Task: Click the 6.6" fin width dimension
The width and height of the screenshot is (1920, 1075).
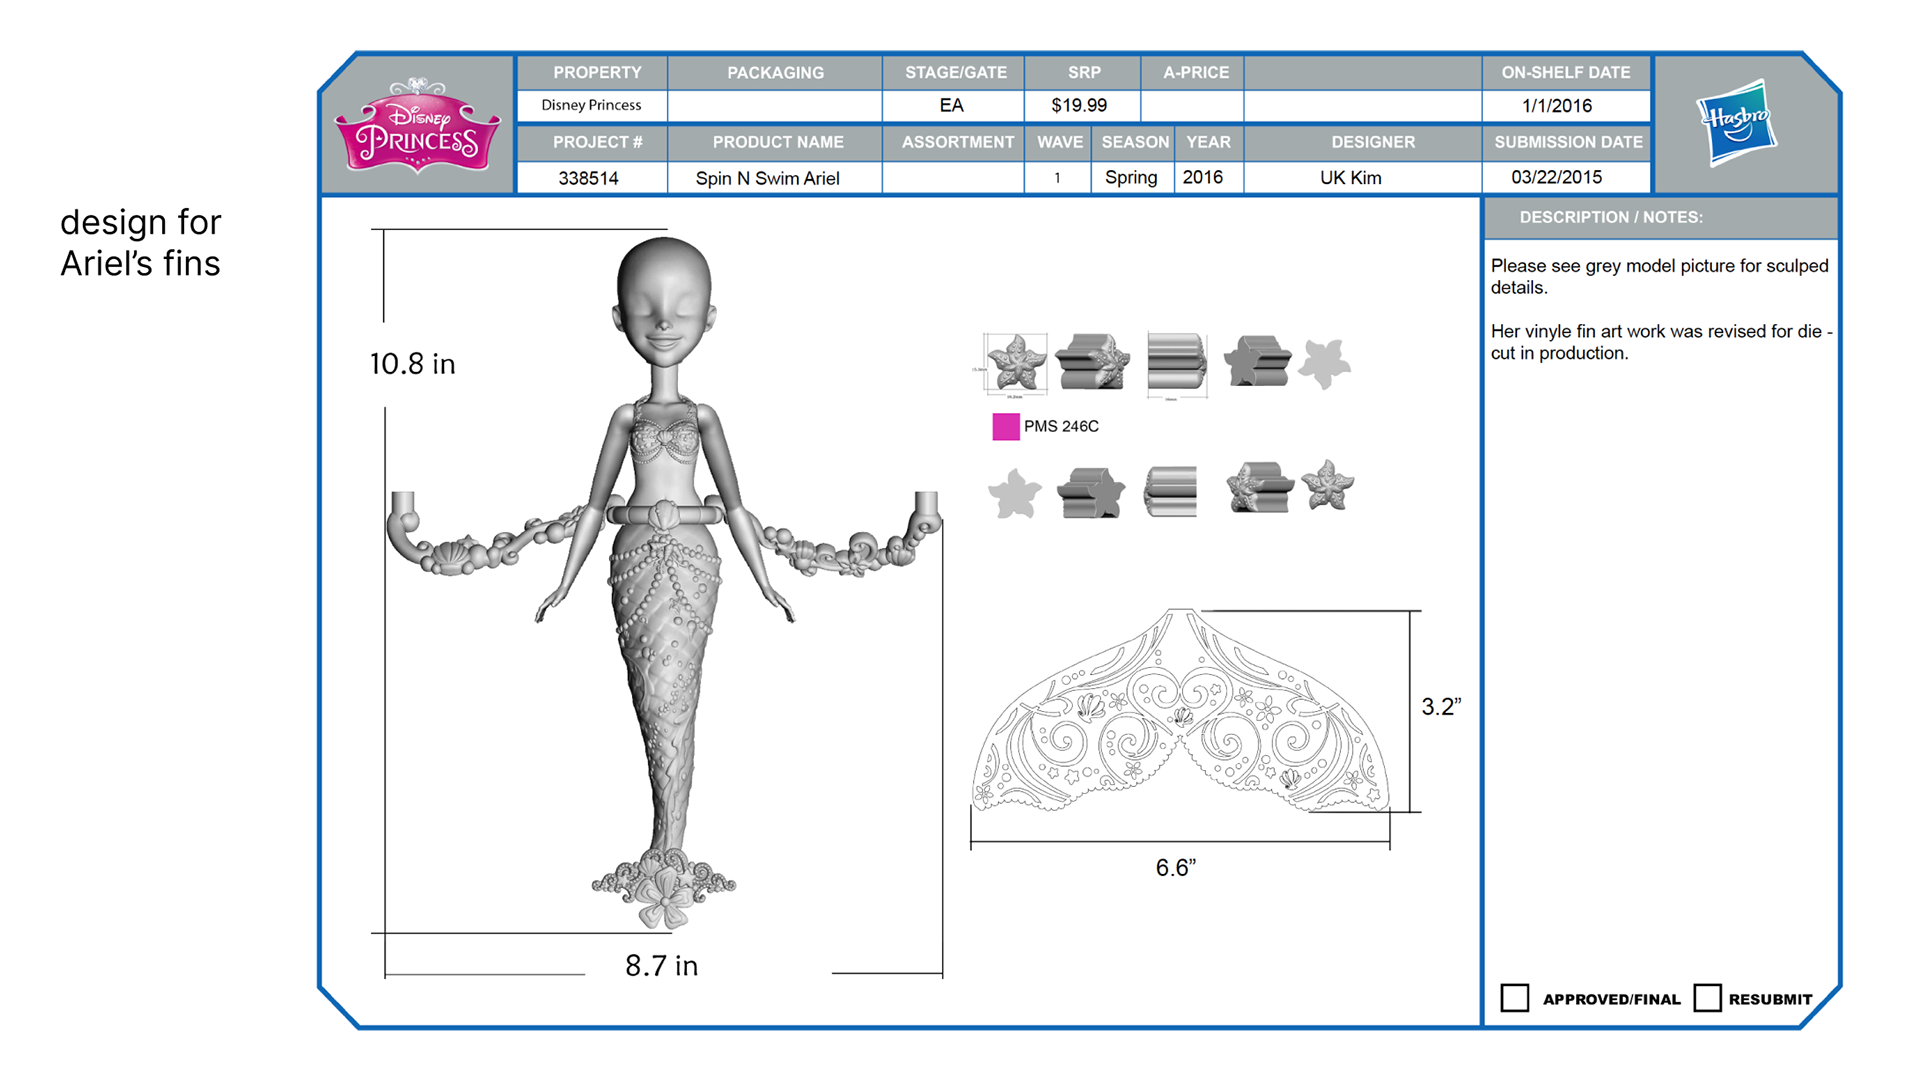Action: 1175,868
